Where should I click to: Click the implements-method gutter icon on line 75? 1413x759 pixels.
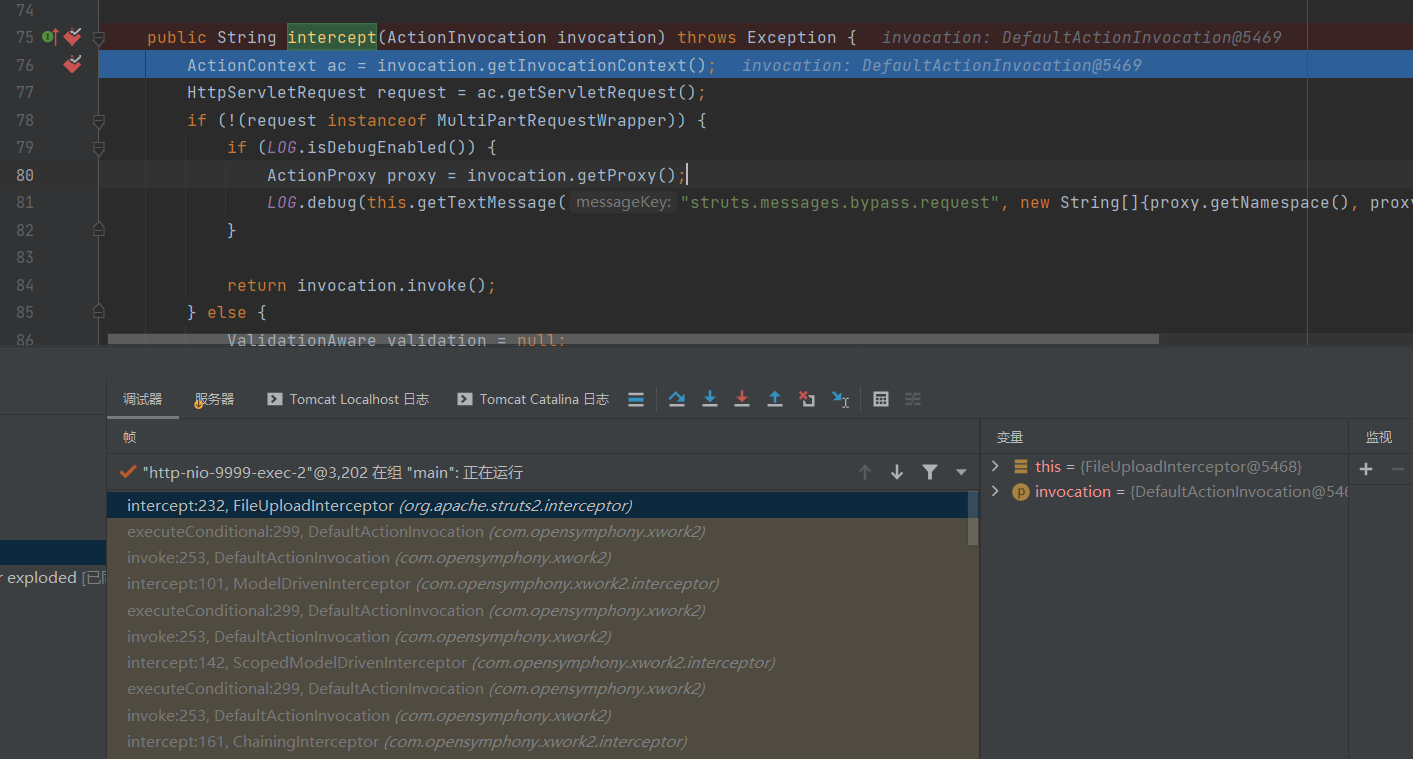point(50,37)
